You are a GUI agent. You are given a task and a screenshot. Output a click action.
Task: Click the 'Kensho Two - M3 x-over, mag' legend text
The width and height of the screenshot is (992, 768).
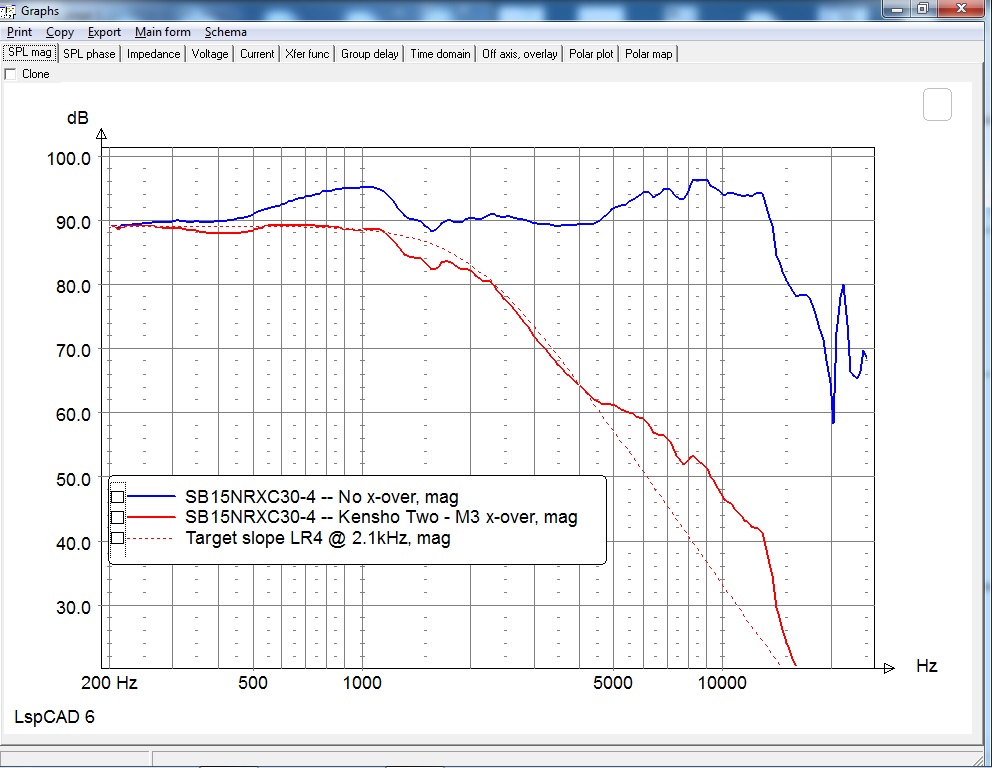point(457,517)
